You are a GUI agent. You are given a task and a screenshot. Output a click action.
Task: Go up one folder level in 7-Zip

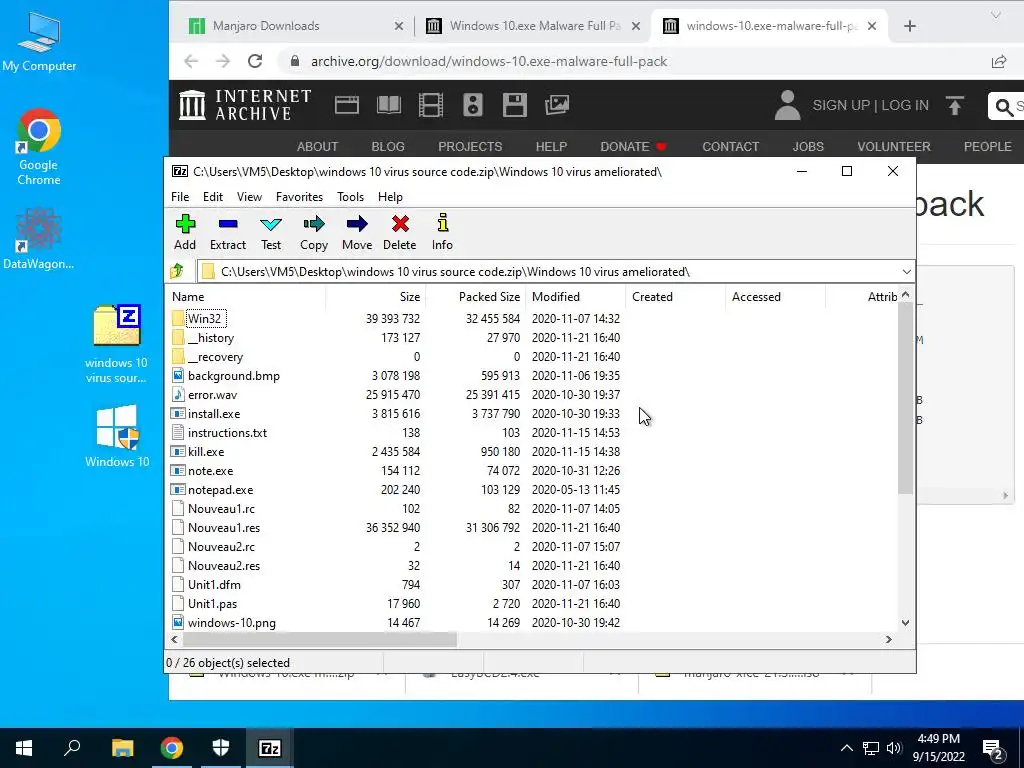click(177, 271)
